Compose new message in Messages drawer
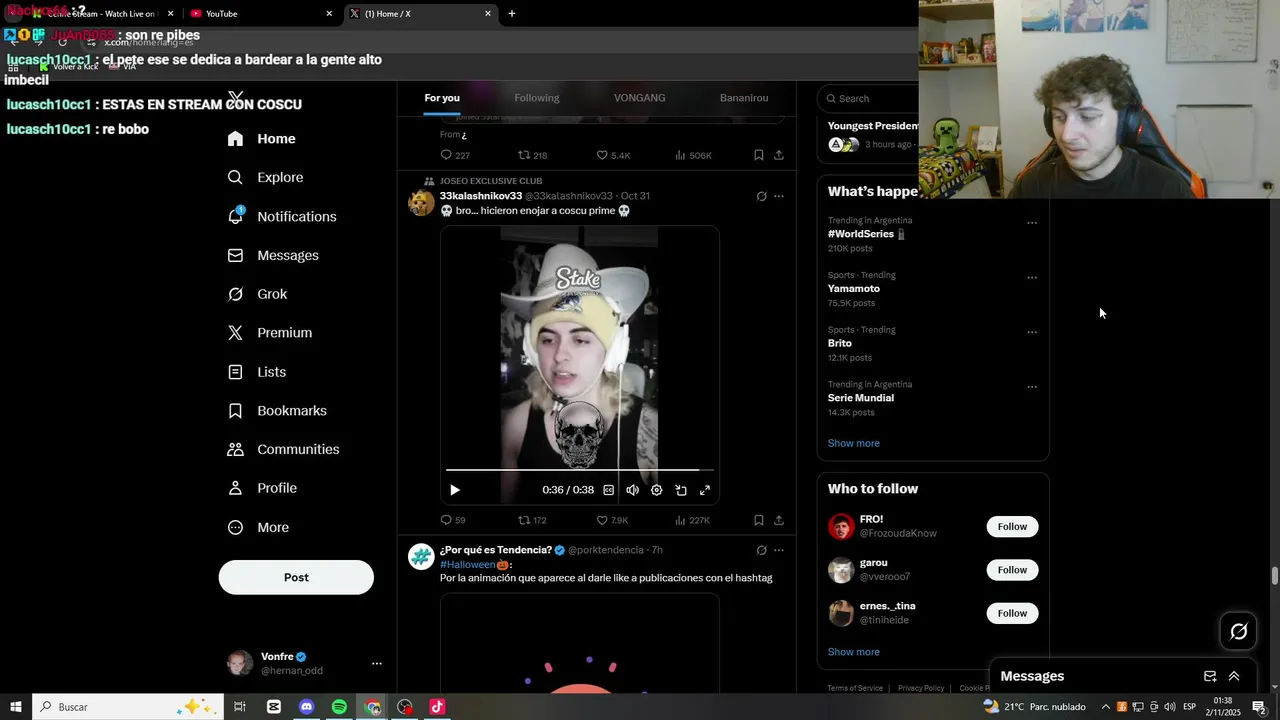The width and height of the screenshot is (1280, 720). pos(1210,676)
